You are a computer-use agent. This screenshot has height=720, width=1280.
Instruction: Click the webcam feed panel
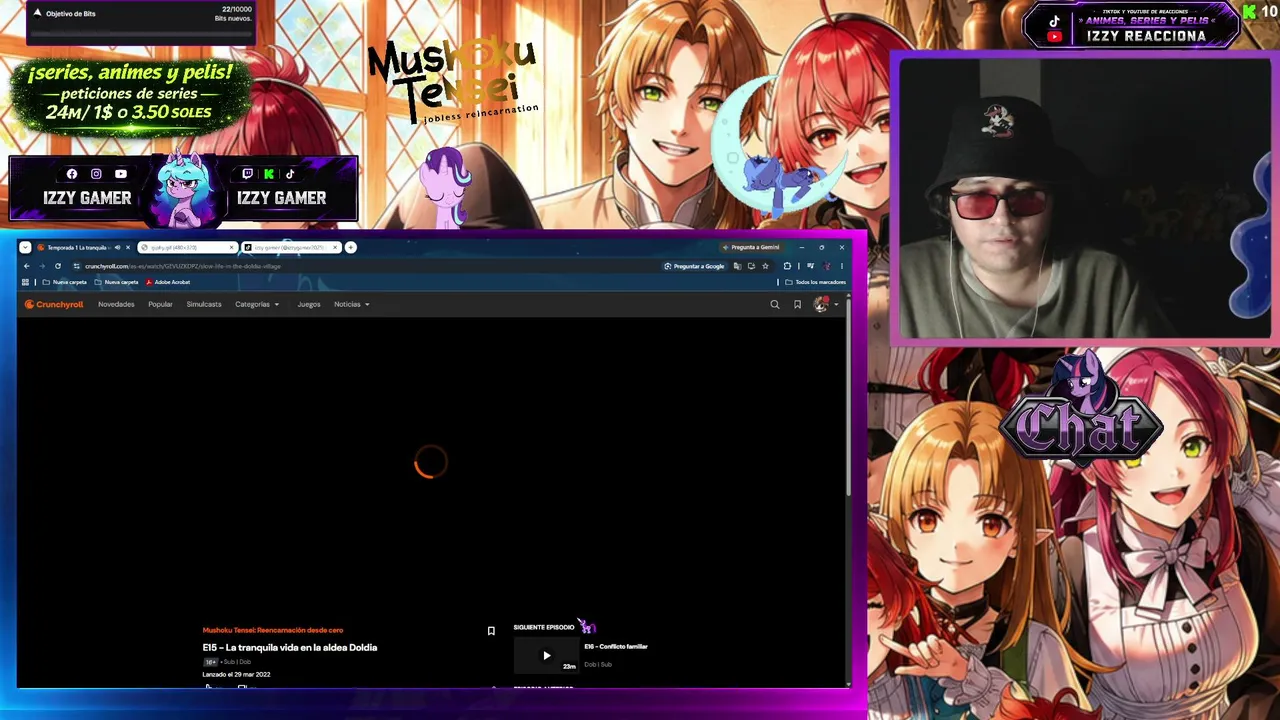[x=1085, y=199]
